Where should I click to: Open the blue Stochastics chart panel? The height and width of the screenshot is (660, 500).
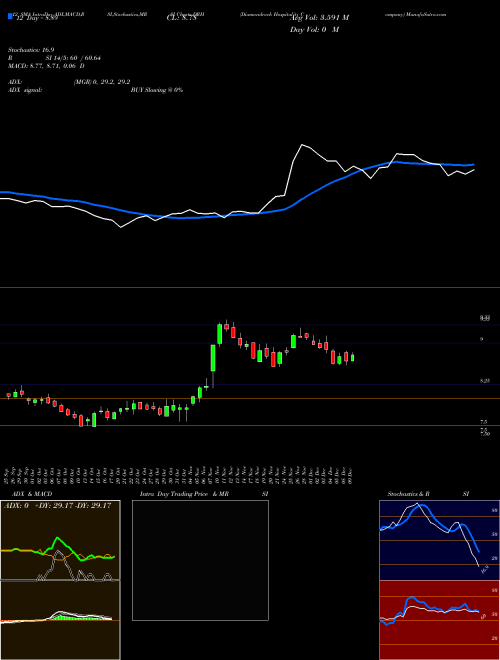[439, 540]
